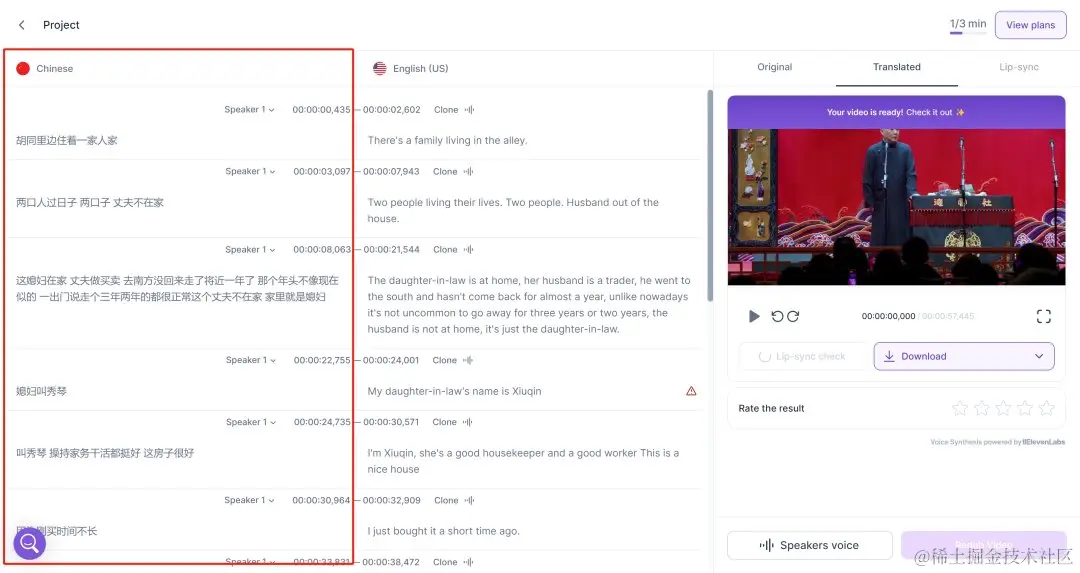The height and width of the screenshot is (573, 1080).
Task: Edit Chinese text starting '两口人过日子'
Action: pos(90,202)
